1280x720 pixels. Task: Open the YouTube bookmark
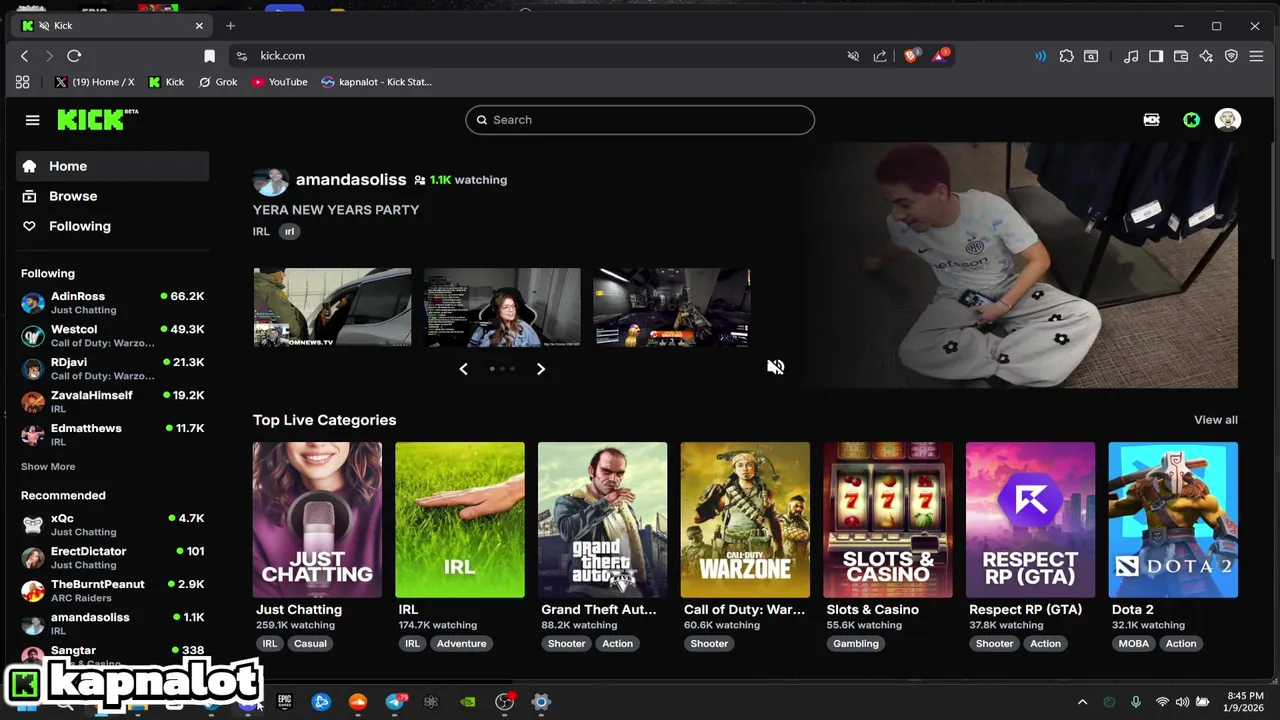point(279,82)
